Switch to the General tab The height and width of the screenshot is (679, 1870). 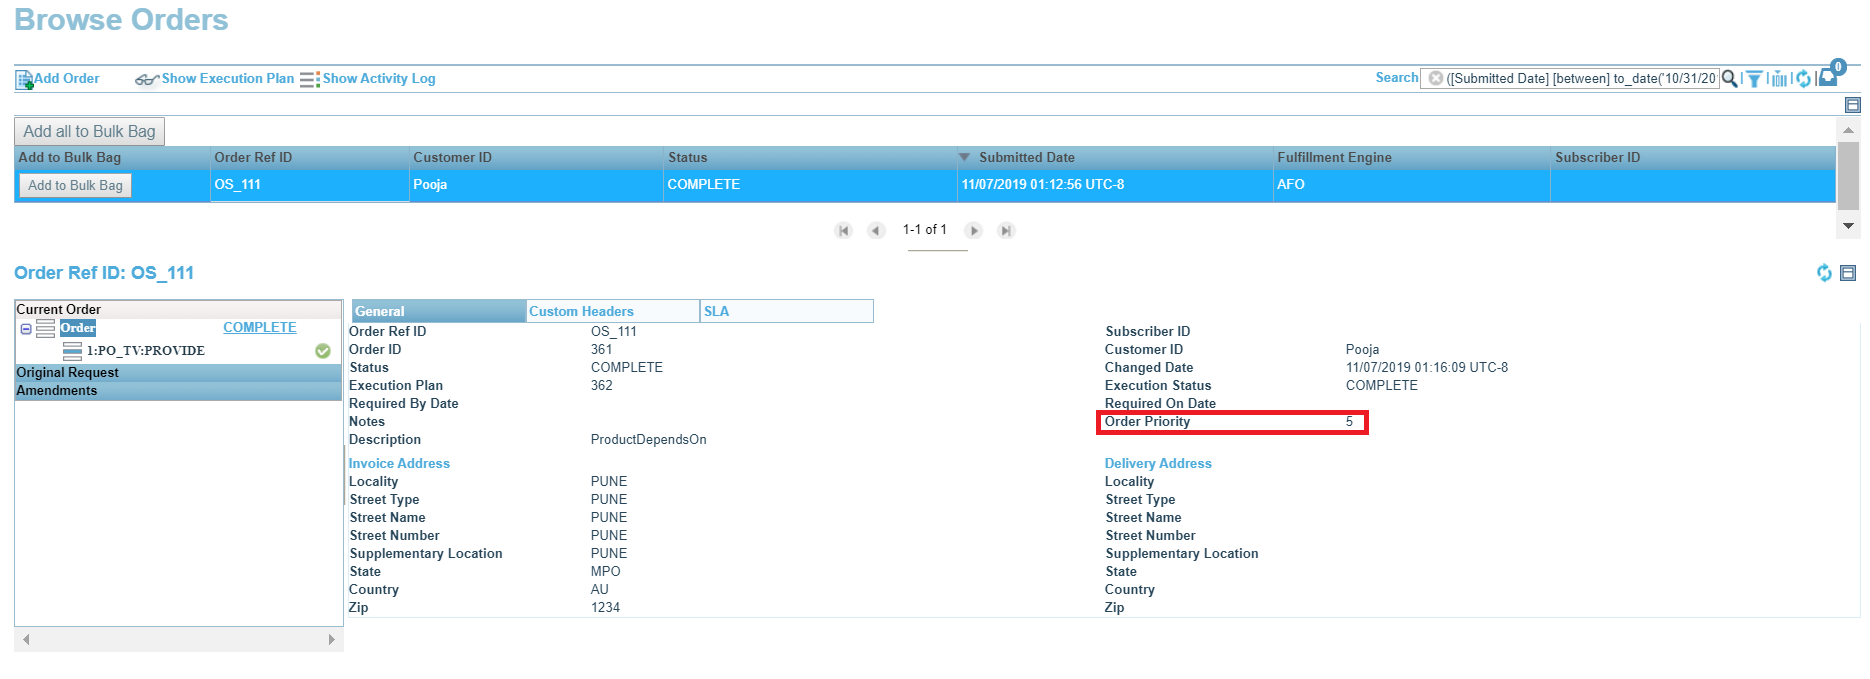pyautogui.click(x=439, y=311)
